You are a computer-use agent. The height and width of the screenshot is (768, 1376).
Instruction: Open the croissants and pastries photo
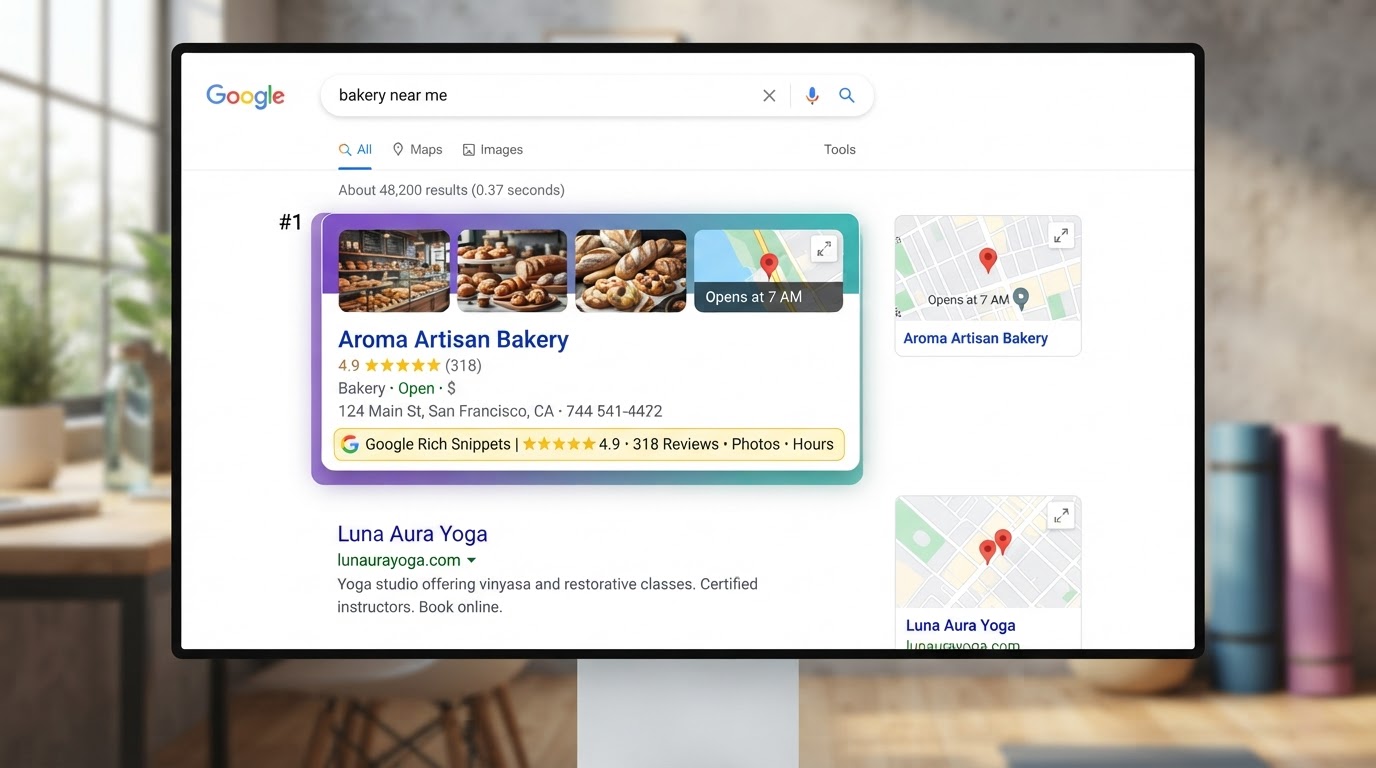click(512, 271)
